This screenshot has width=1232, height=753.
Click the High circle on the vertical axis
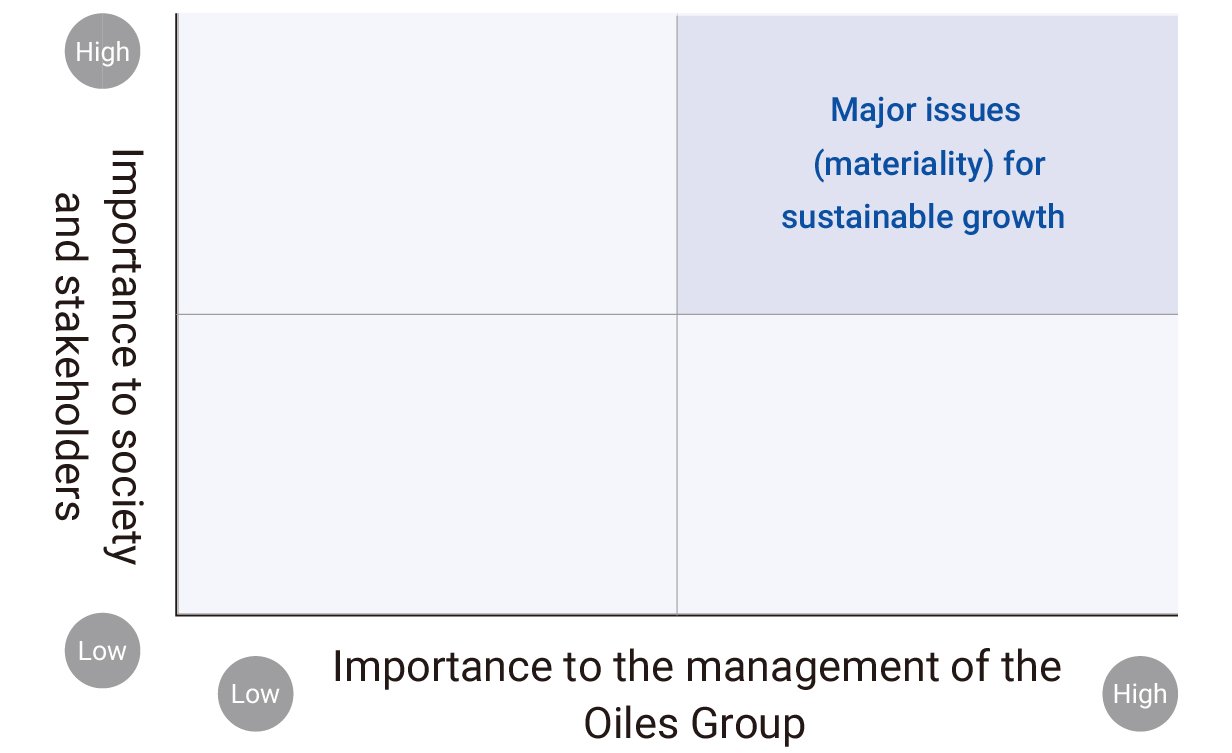point(103,52)
